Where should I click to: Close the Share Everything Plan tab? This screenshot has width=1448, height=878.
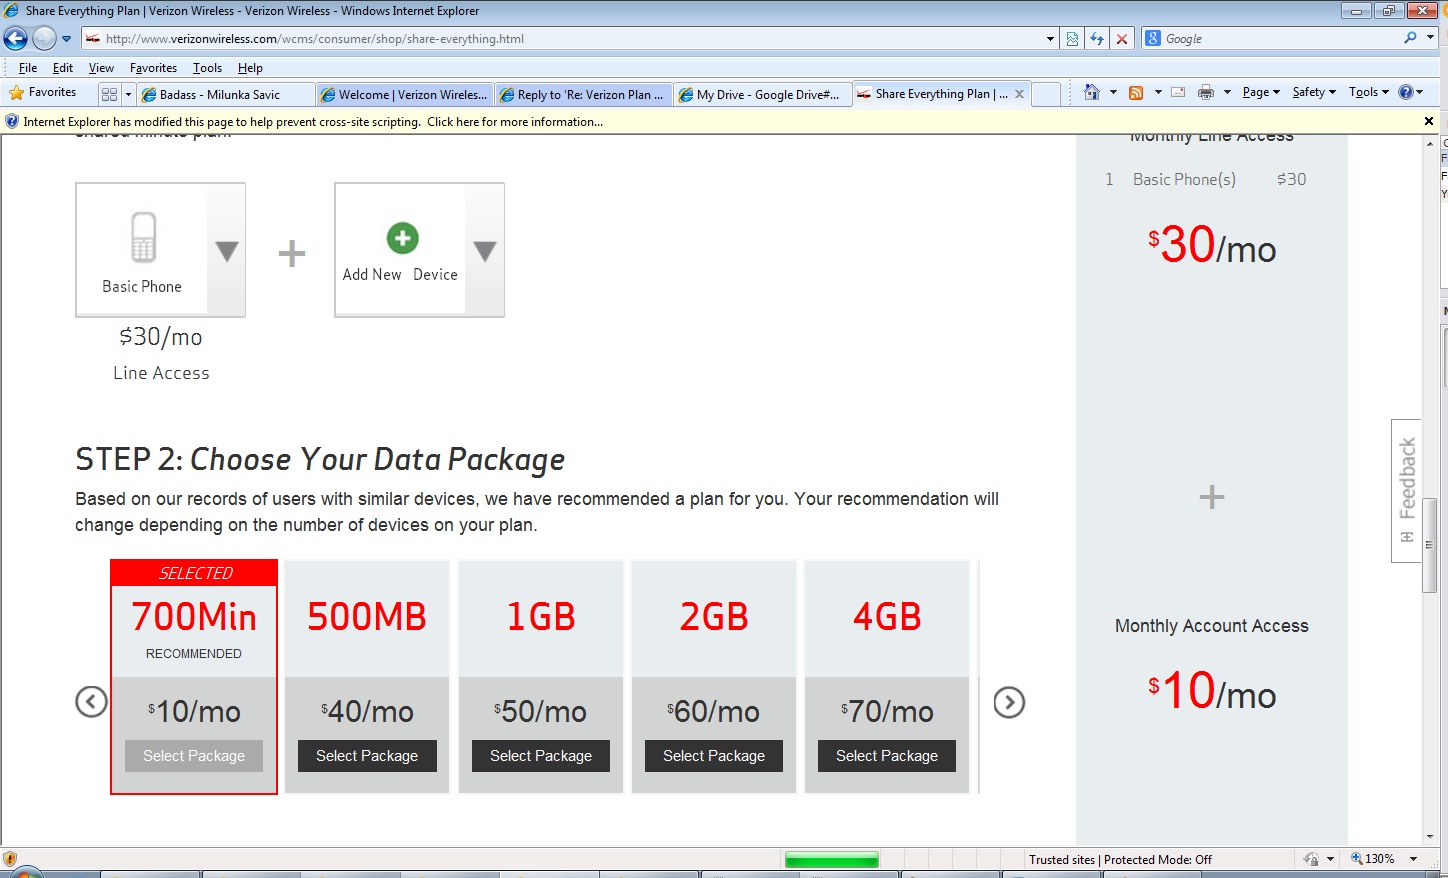click(1019, 94)
